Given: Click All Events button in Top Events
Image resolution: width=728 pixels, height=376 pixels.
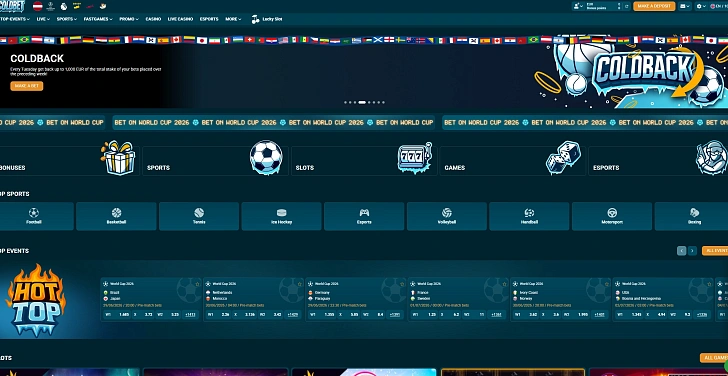Looking at the screenshot, I should click(x=715, y=251).
